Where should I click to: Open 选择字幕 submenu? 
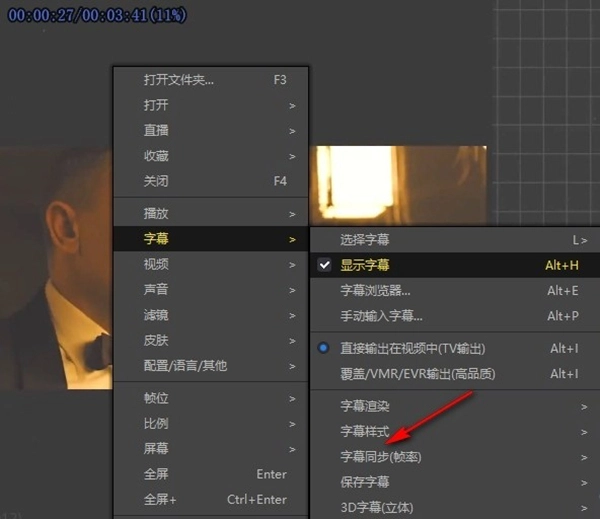(365, 240)
